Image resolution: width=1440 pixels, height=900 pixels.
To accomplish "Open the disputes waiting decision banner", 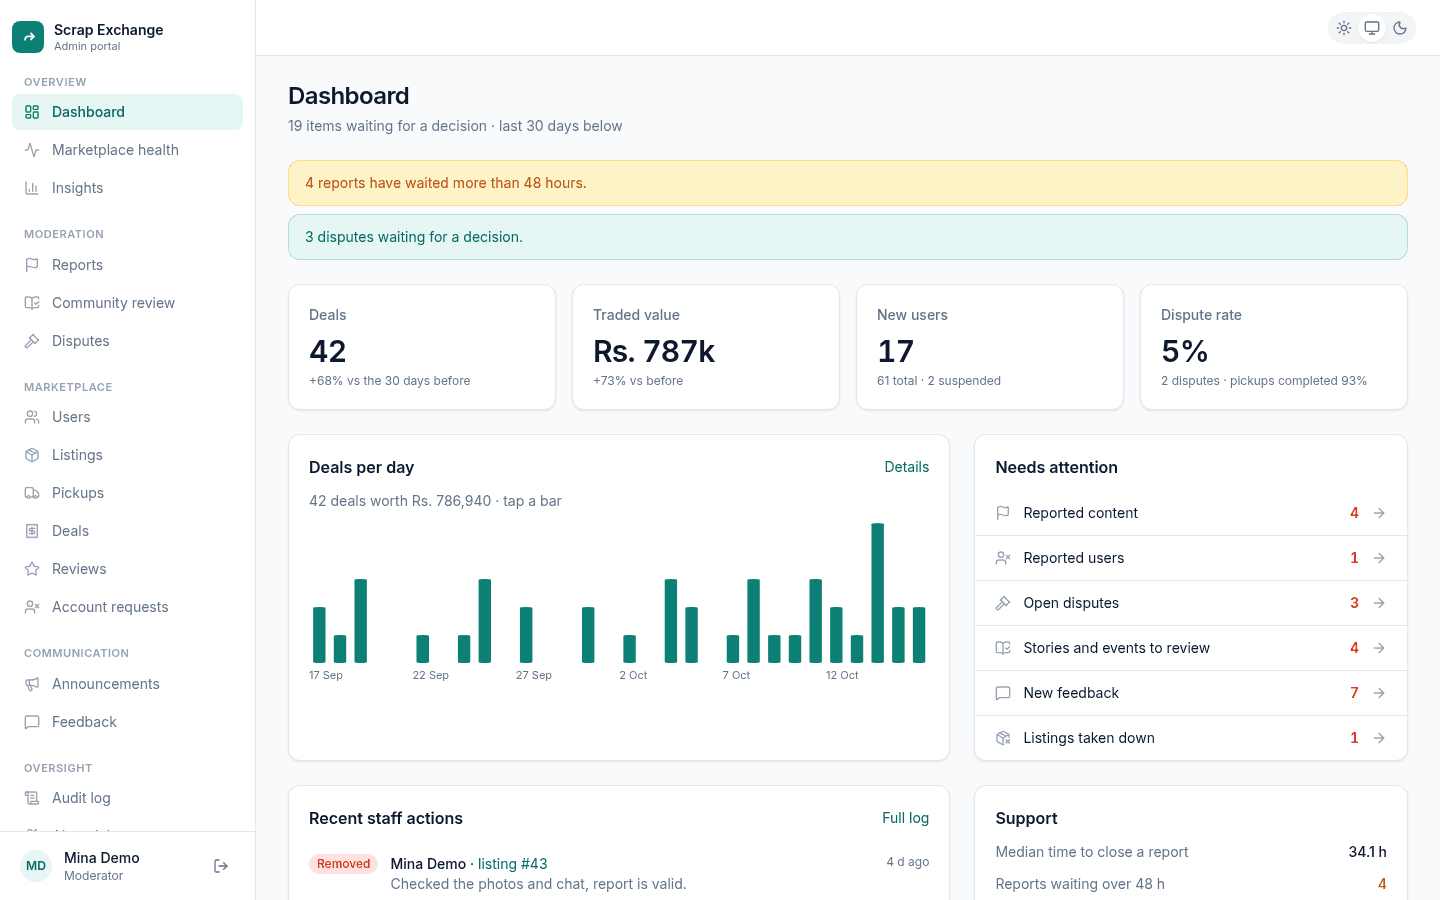I will (848, 237).
